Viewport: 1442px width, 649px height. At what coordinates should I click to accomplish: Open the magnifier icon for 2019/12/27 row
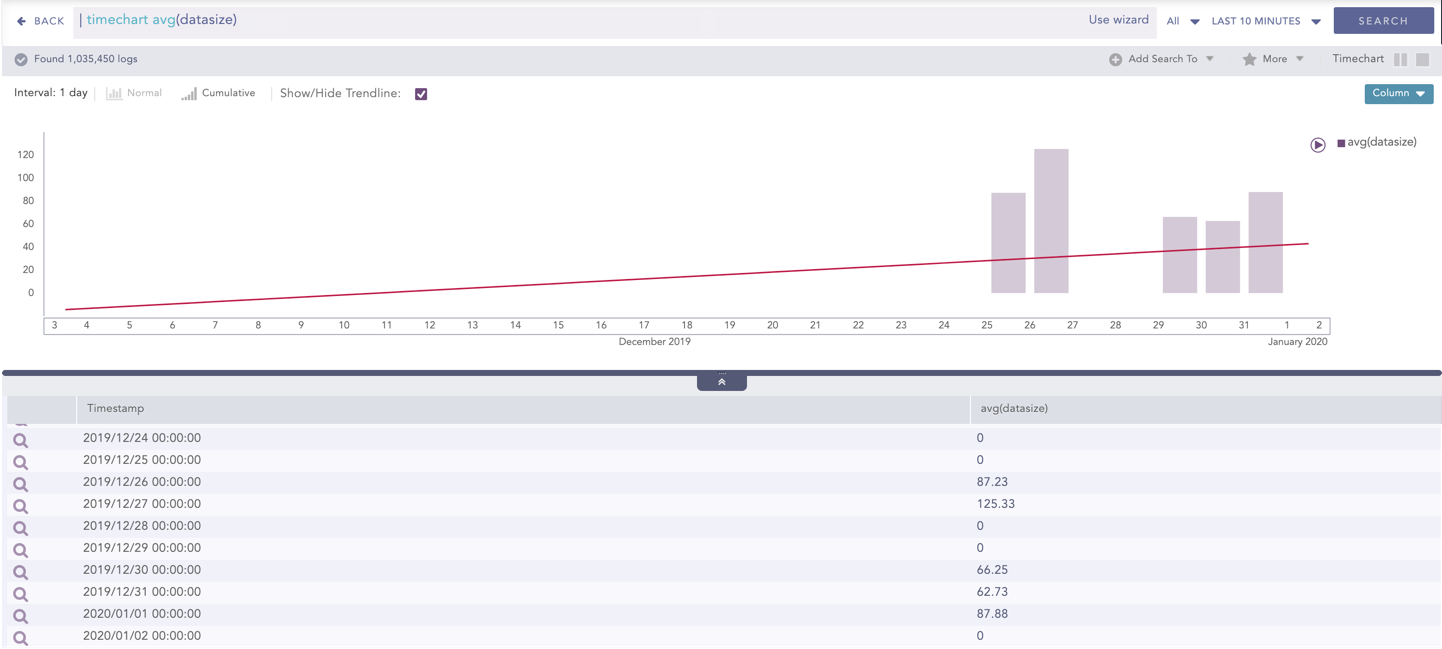(x=20, y=505)
